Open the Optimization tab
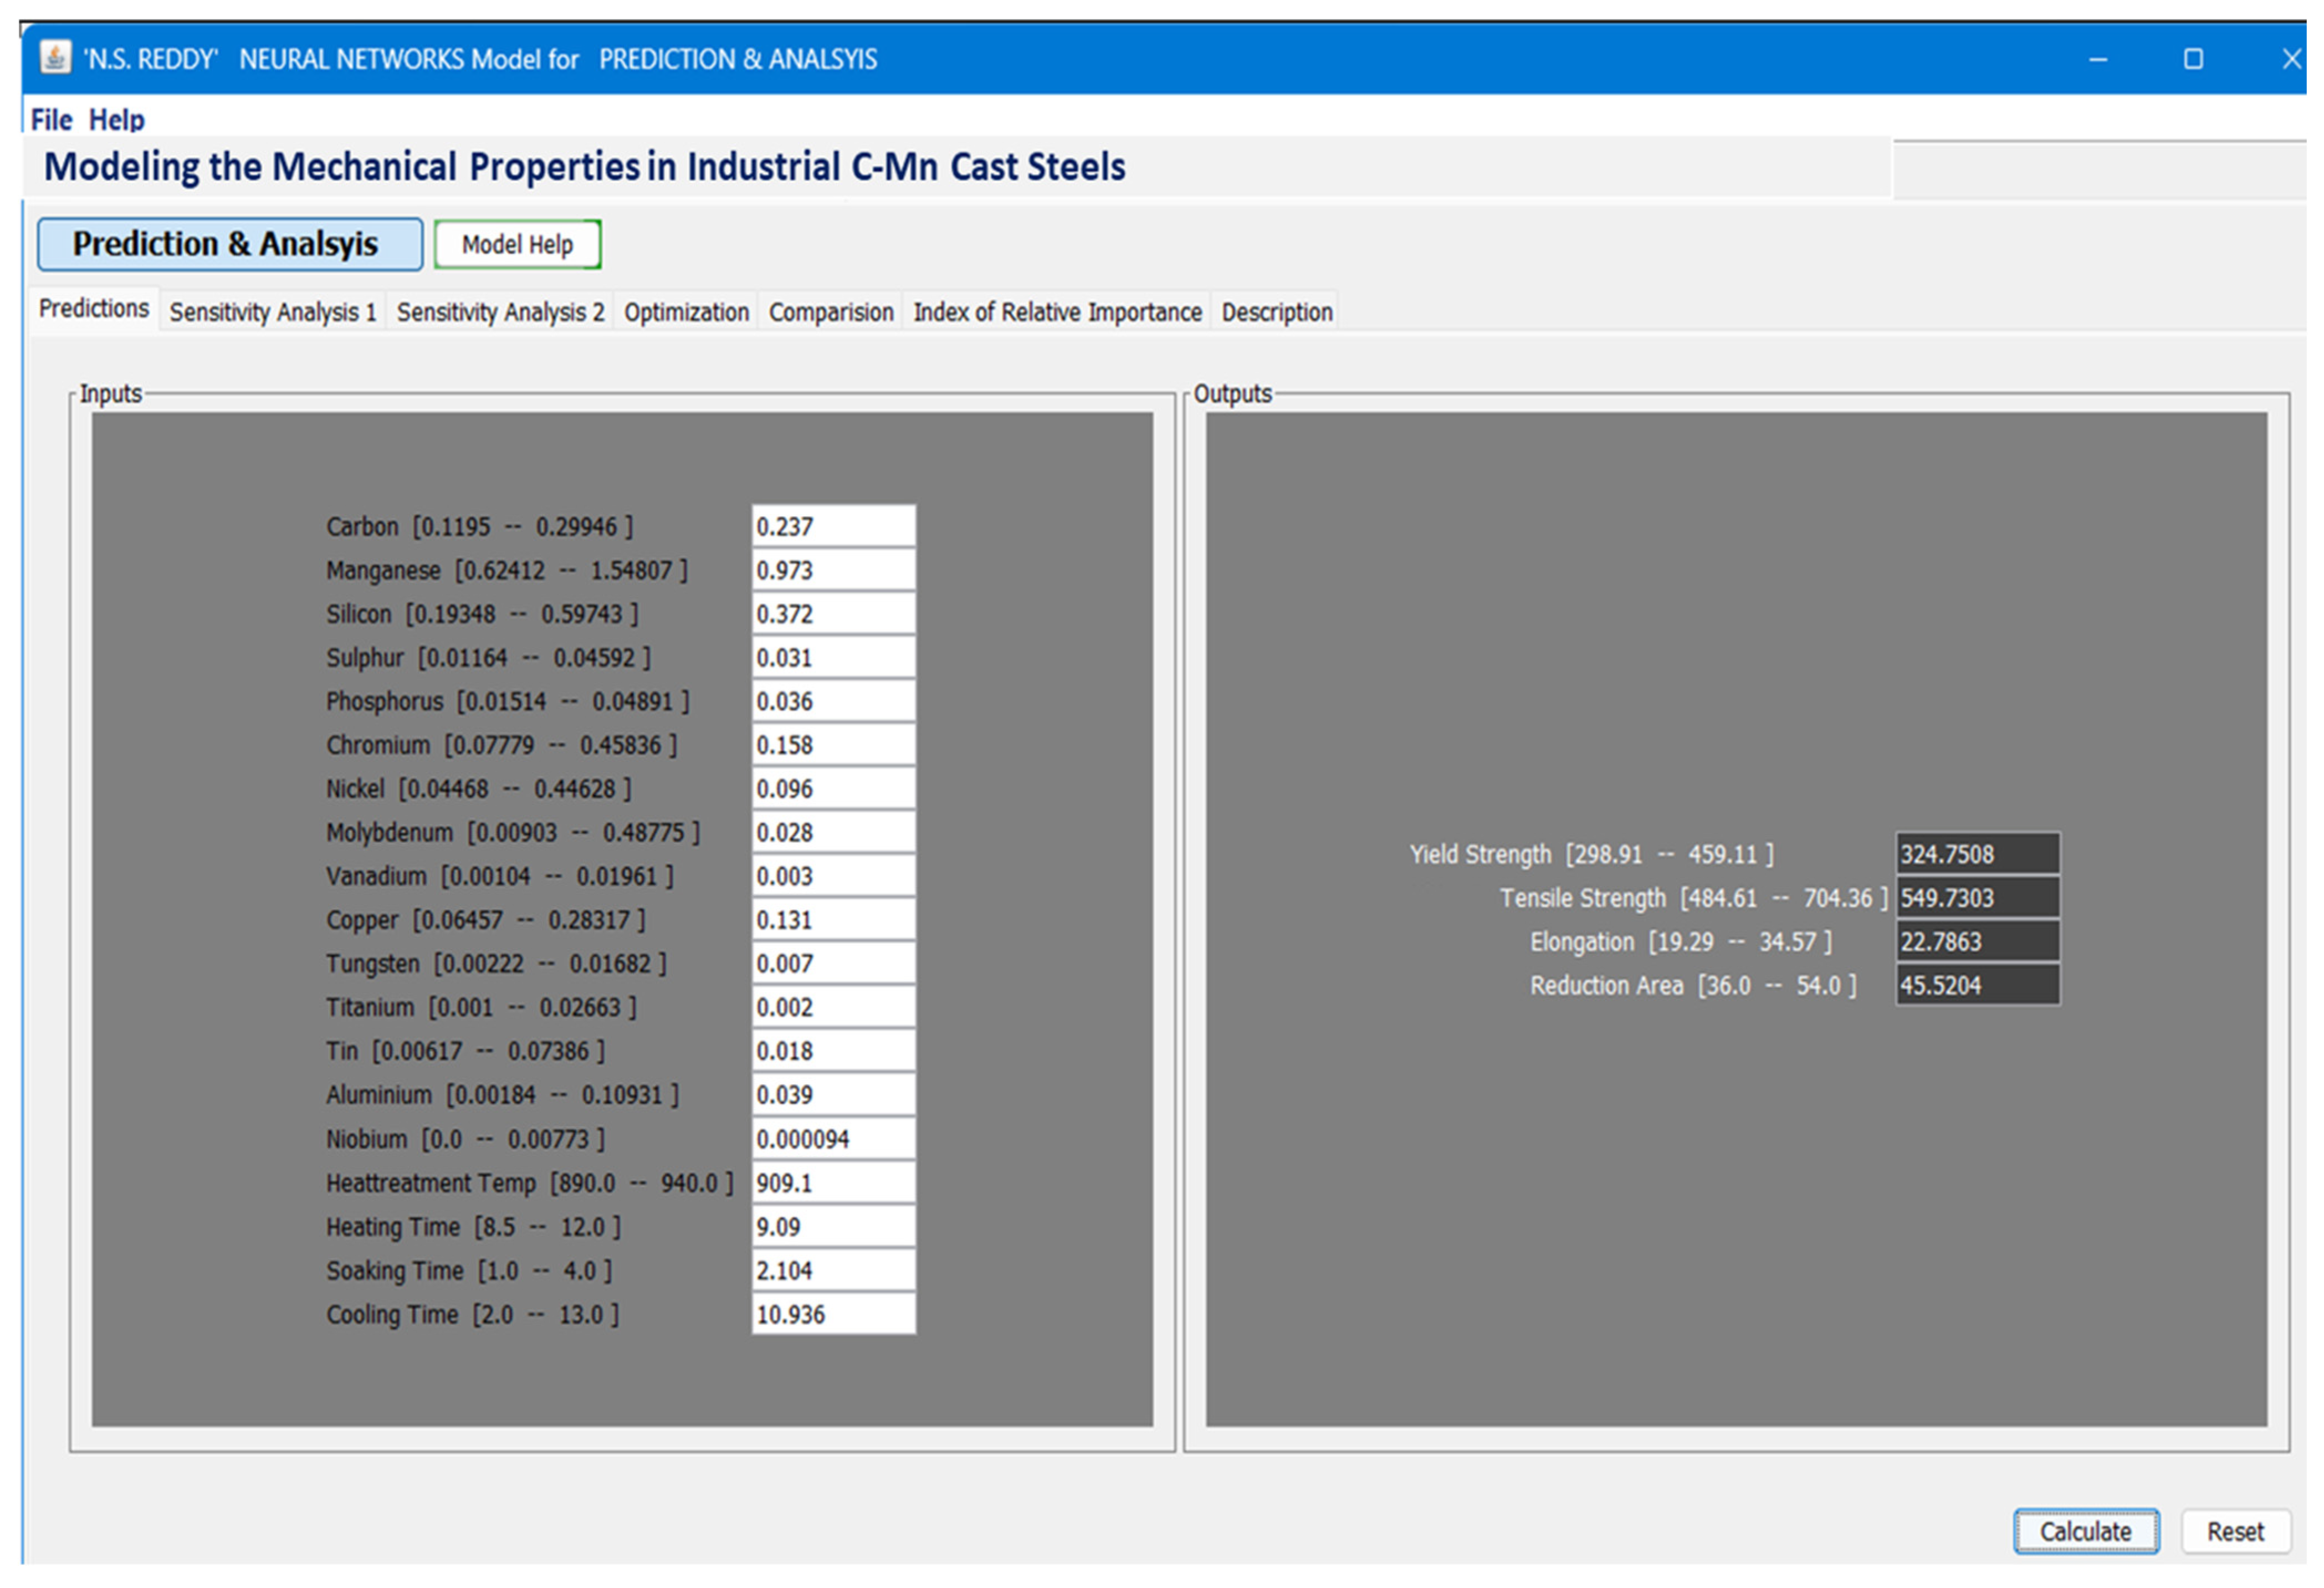This screenshot has width=2324, height=1588. point(686,312)
